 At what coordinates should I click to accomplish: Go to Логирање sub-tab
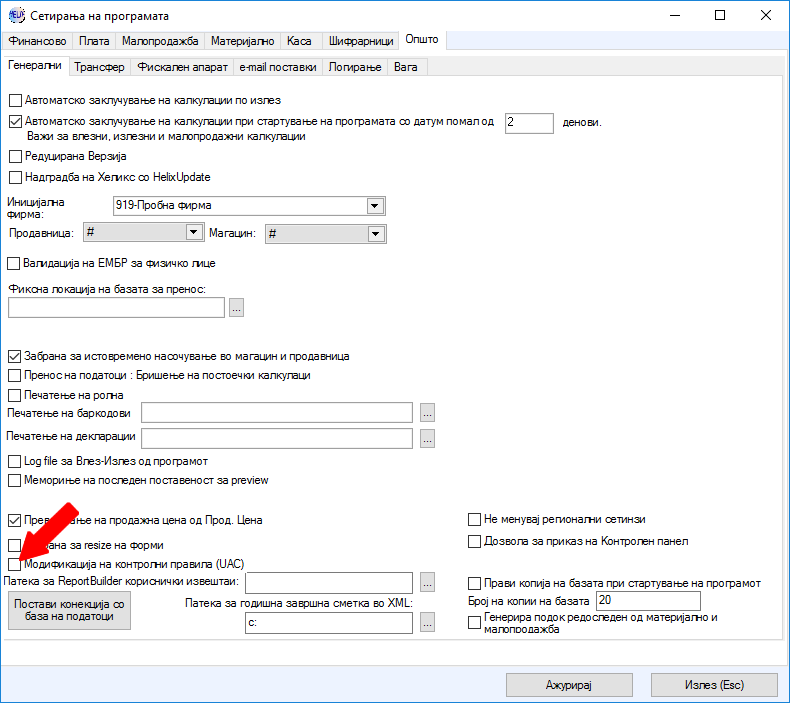[x=355, y=67]
